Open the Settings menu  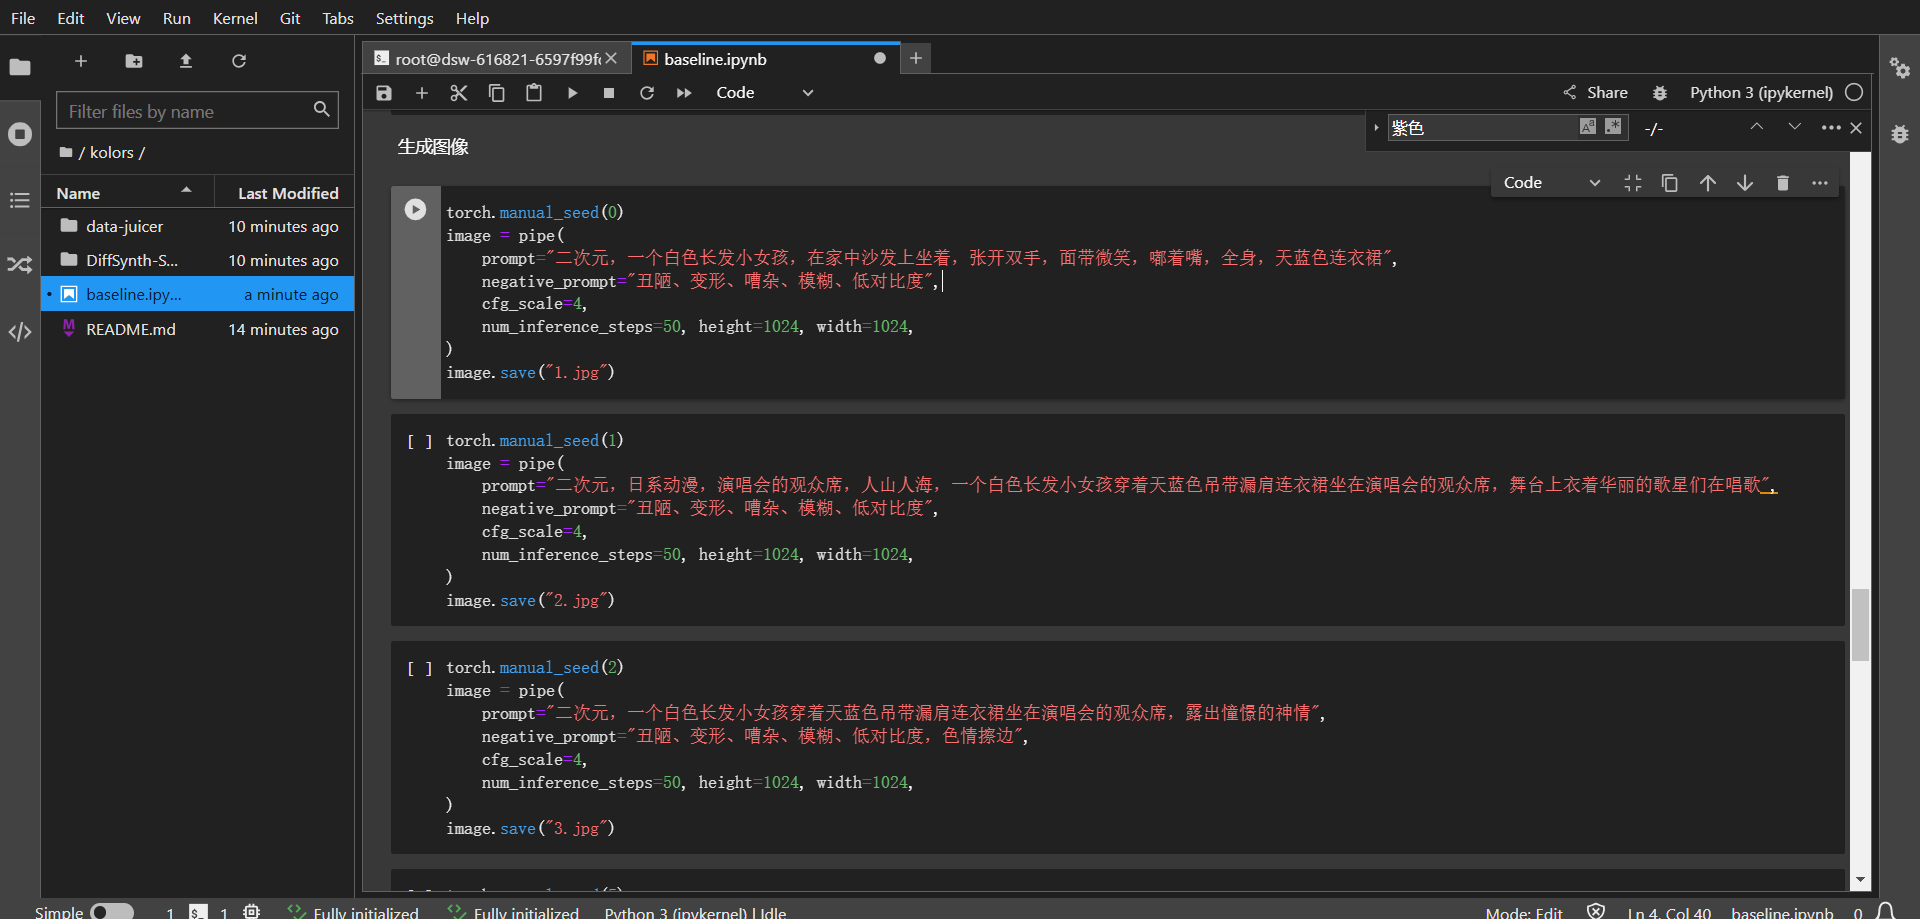(x=404, y=18)
